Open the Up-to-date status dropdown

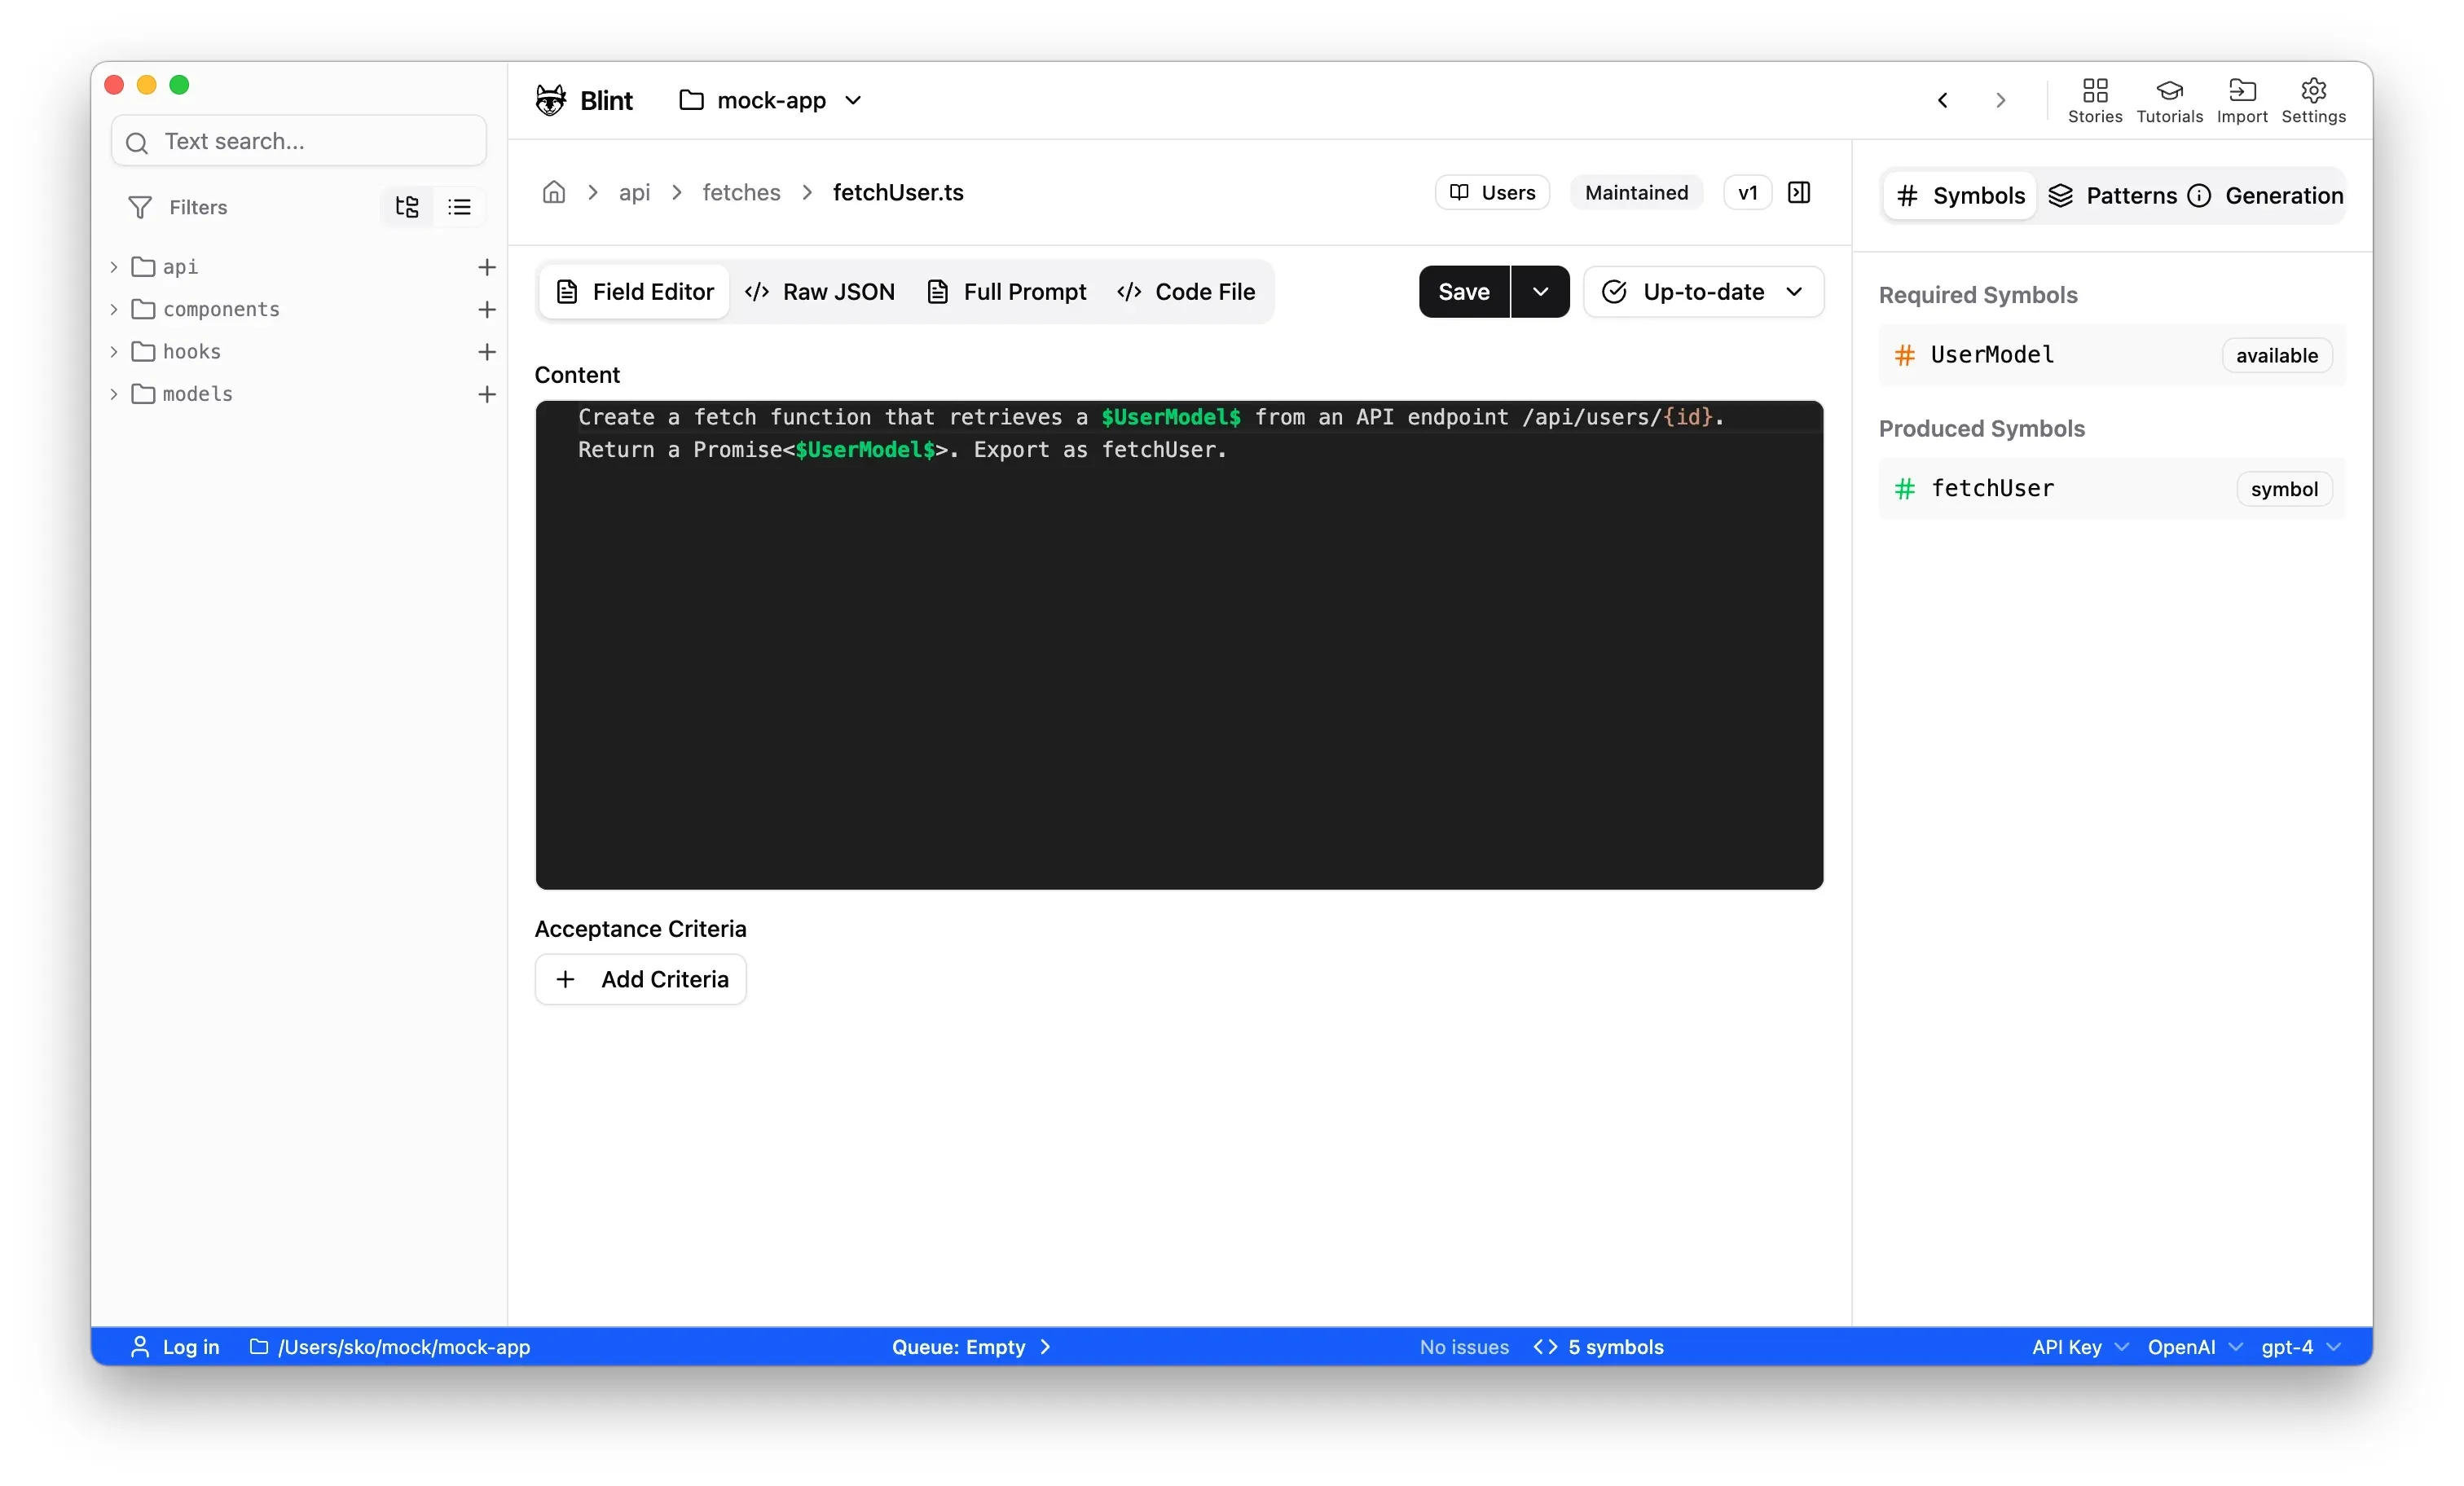[x=1703, y=292]
